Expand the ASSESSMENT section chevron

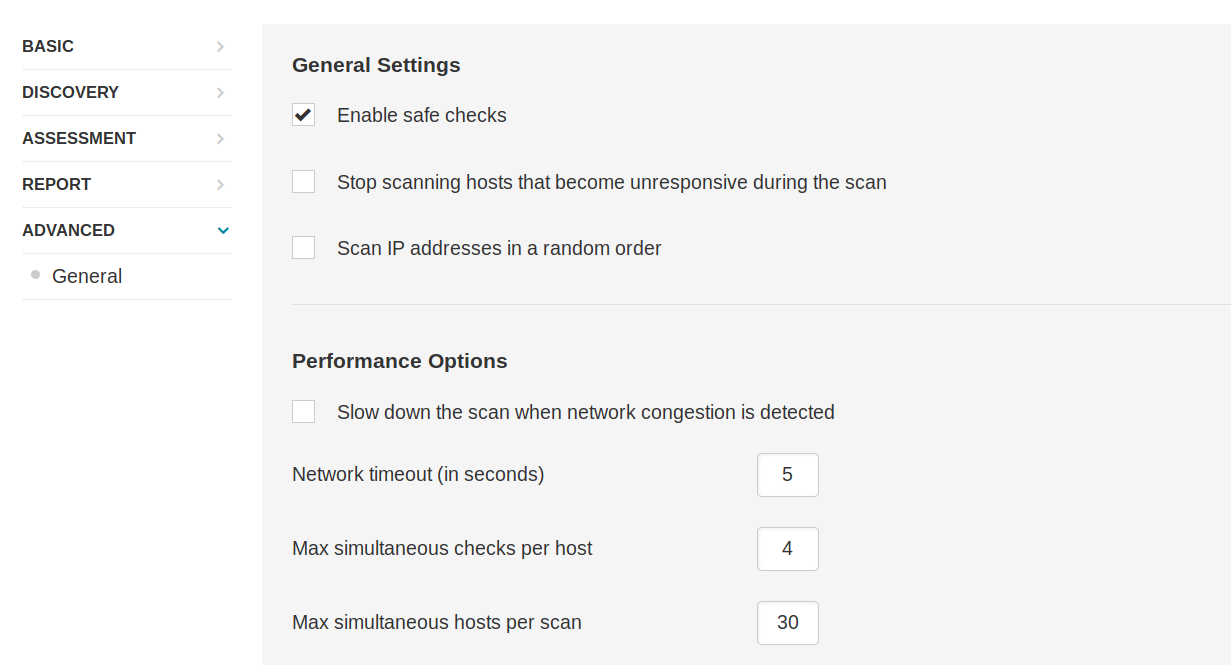[220, 139]
